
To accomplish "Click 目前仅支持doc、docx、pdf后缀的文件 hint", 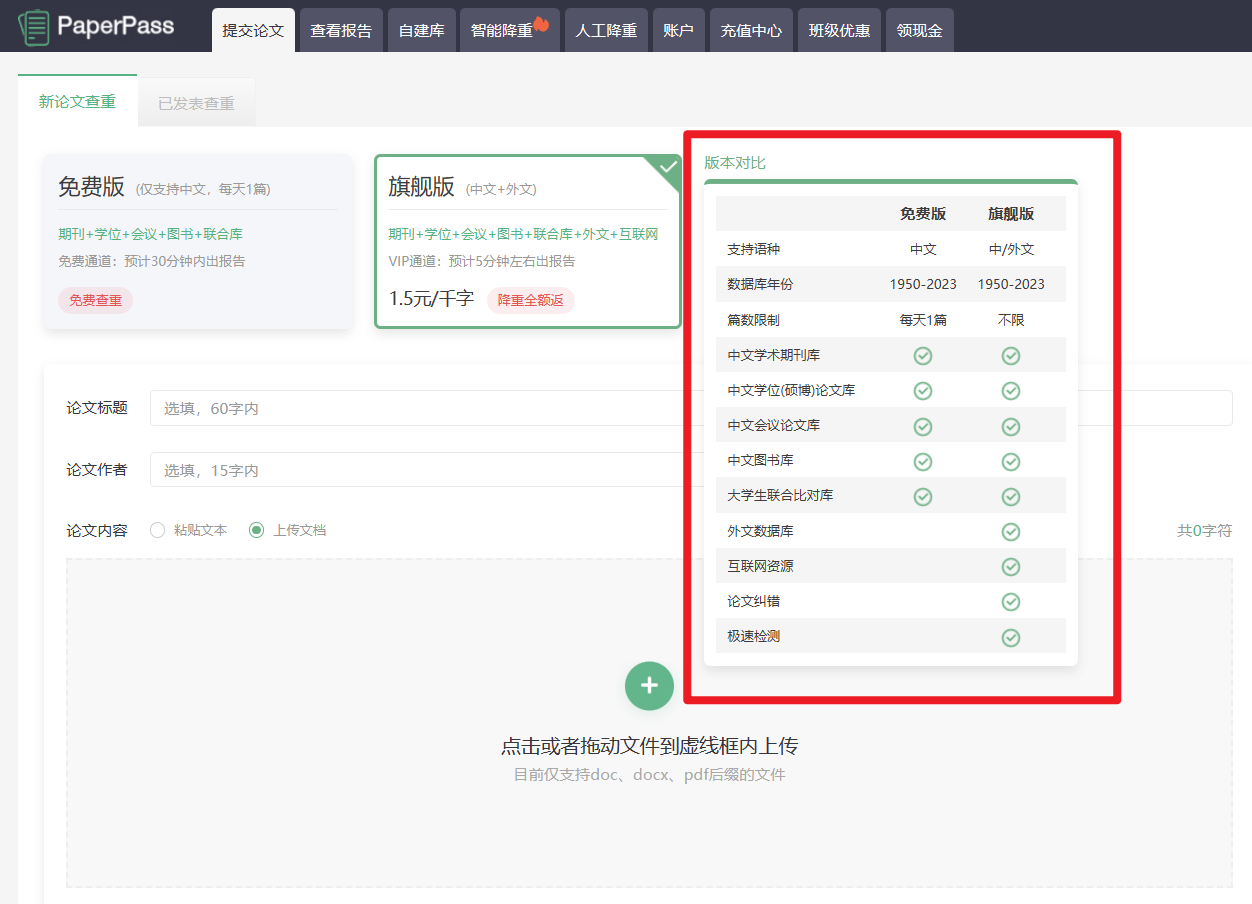I will [x=649, y=775].
